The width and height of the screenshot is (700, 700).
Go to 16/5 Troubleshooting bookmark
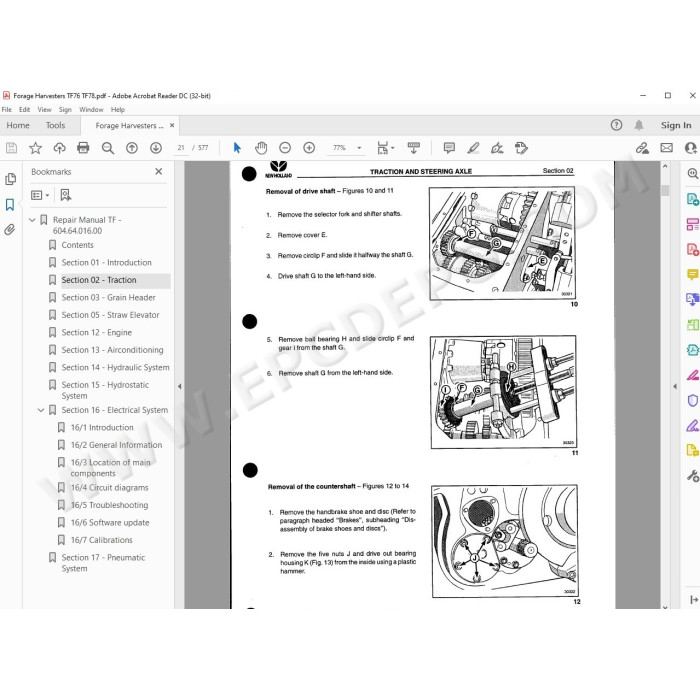[x=109, y=505]
